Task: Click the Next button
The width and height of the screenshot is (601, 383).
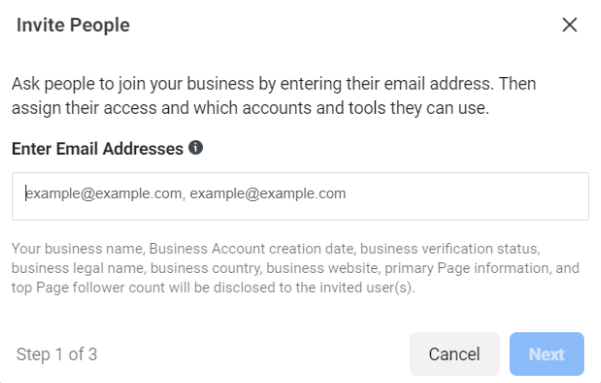Action: click(547, 354)
